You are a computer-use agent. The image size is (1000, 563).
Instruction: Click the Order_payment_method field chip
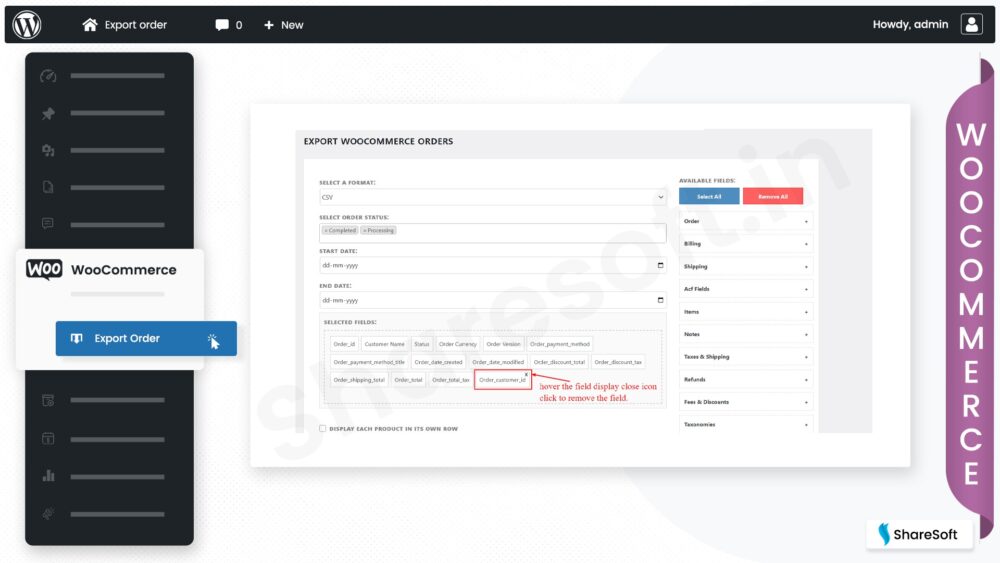tap(560, 344)
